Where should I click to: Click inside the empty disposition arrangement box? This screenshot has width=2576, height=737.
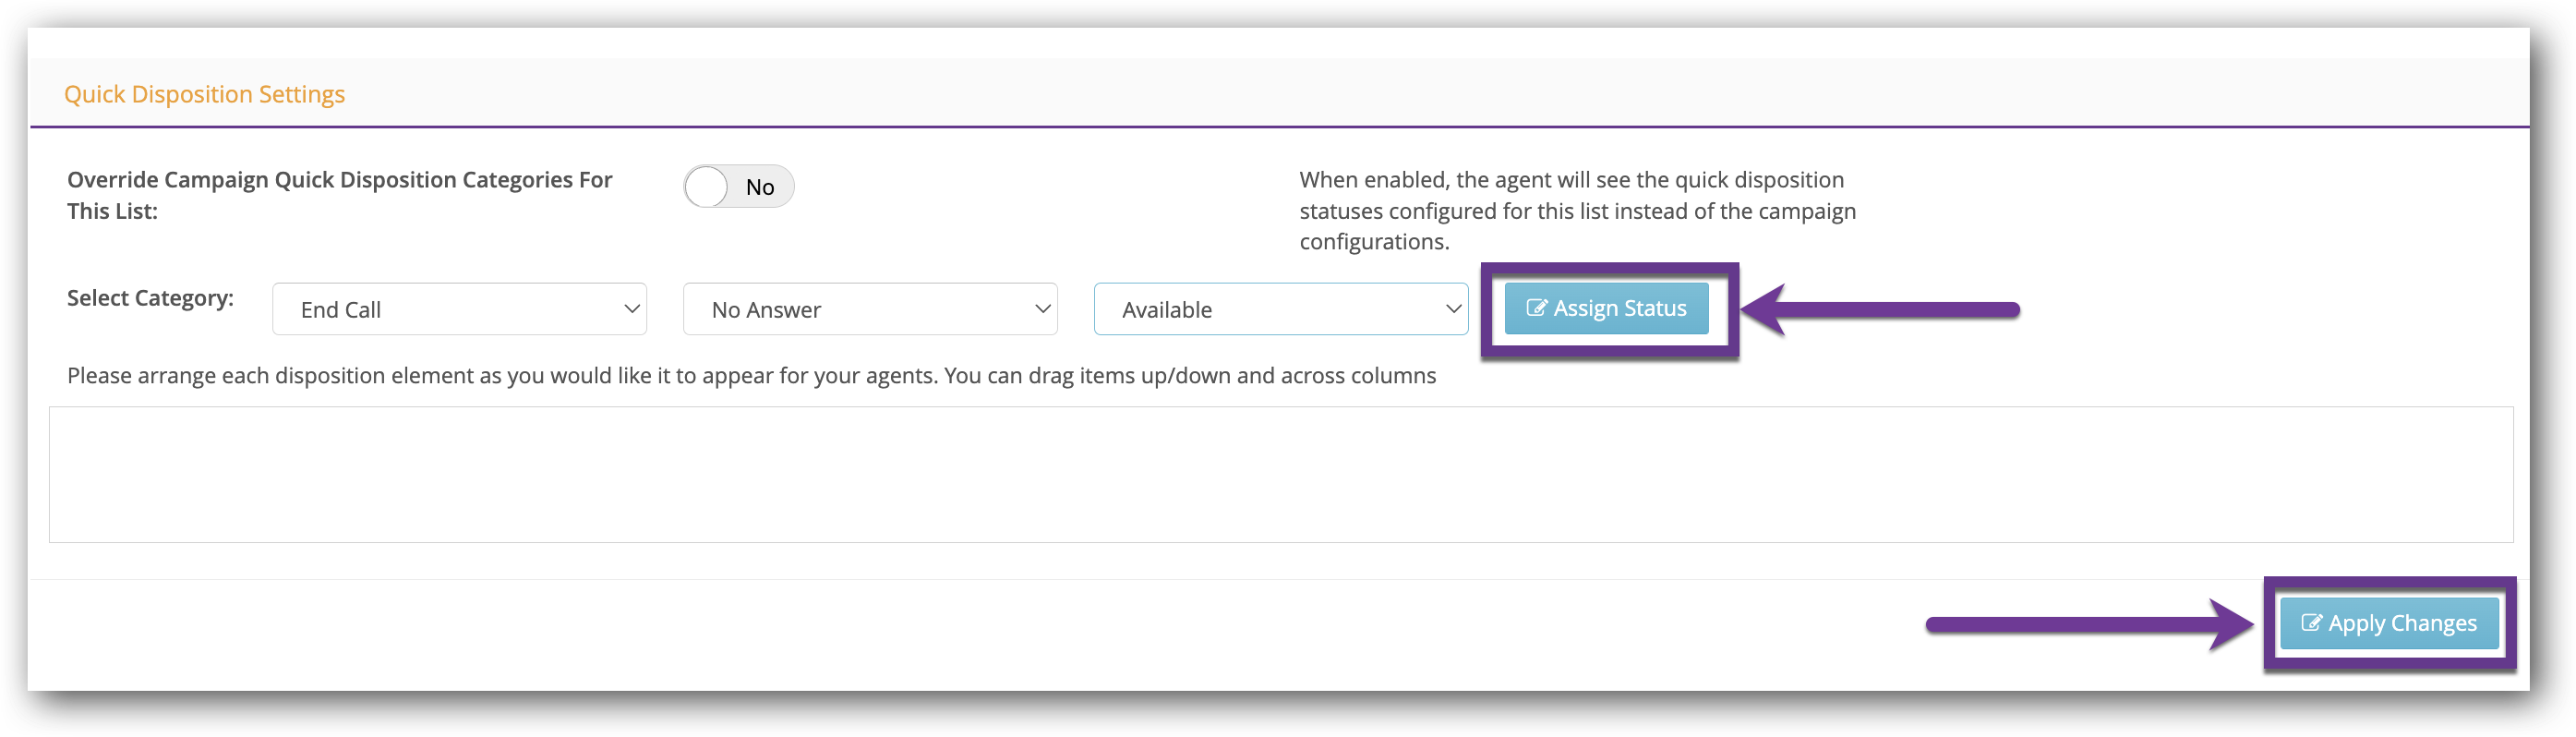1281,475
